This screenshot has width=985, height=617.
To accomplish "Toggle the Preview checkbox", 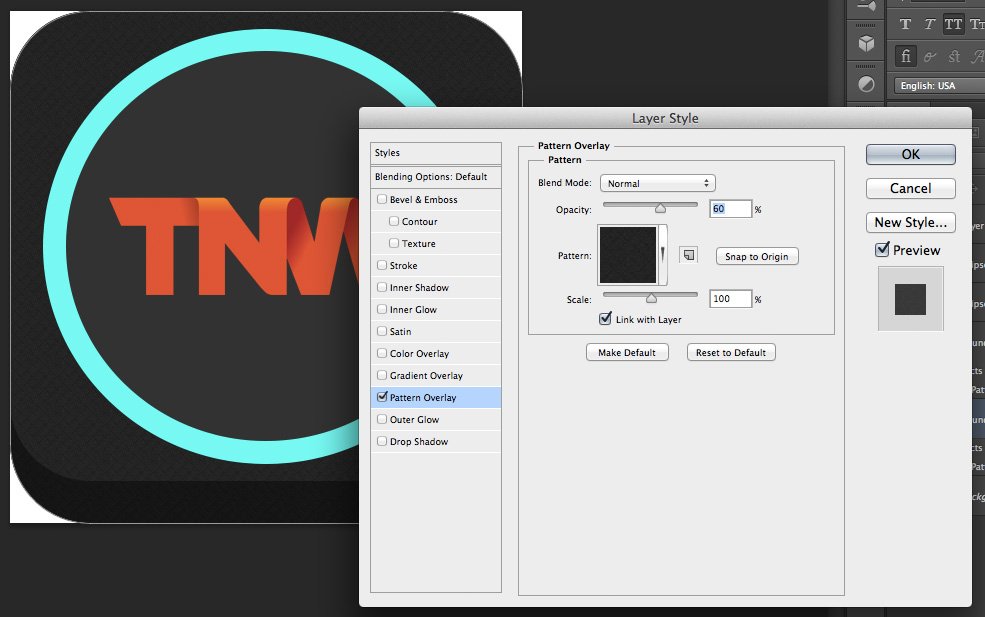I will tap(882, 249).
